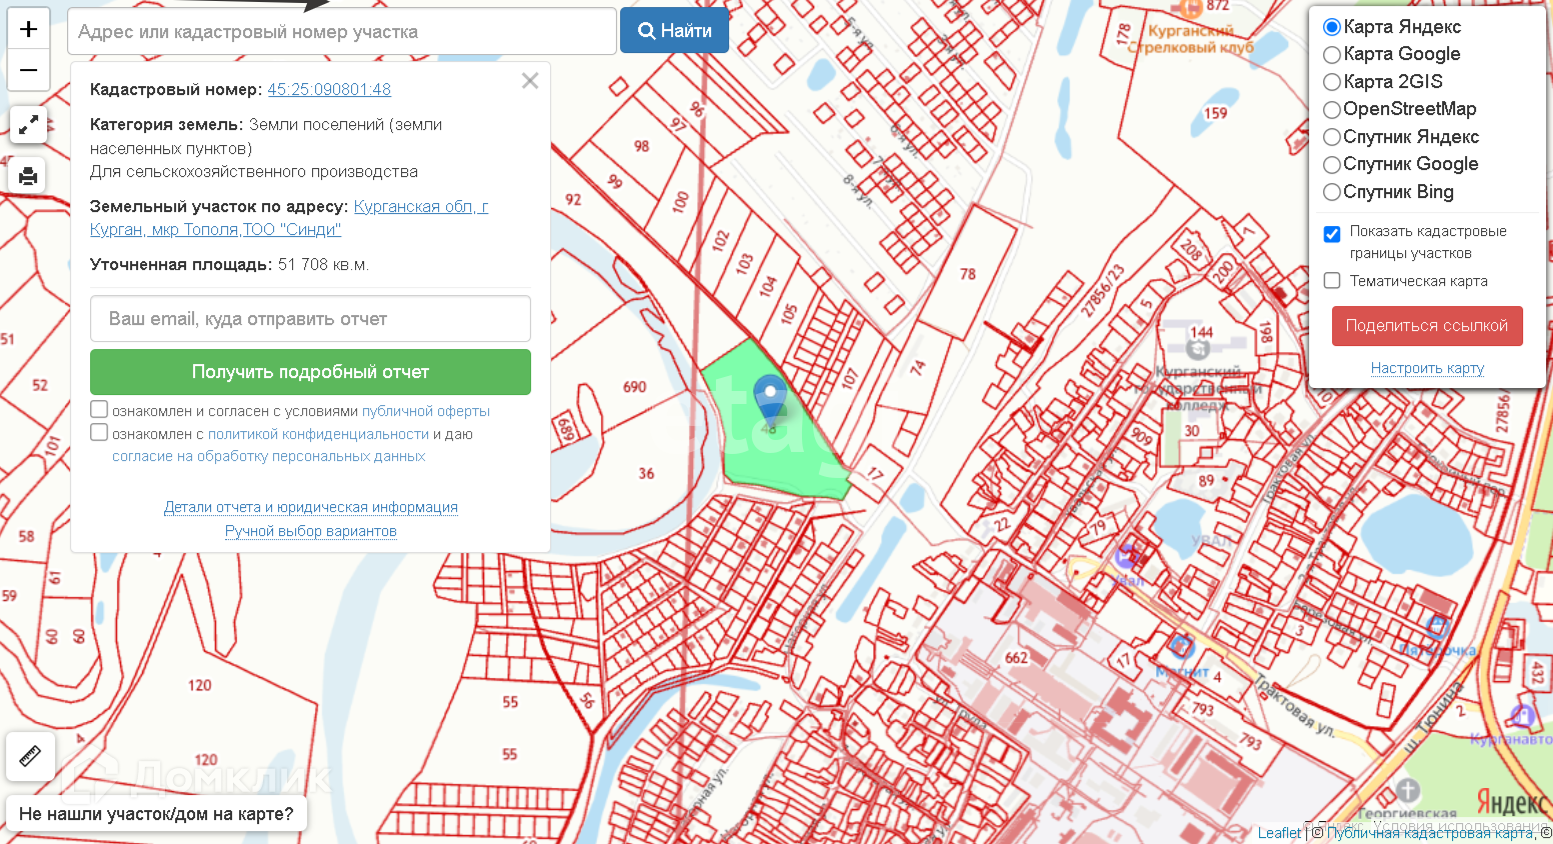
Task: Close the parcel info panel
Action: click(530, 81)
